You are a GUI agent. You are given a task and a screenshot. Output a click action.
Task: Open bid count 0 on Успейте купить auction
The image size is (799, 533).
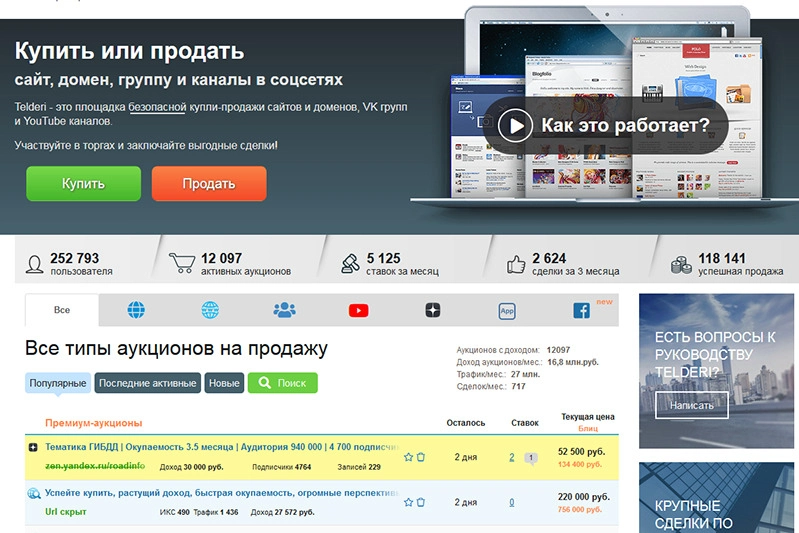(x=512, y=502)
